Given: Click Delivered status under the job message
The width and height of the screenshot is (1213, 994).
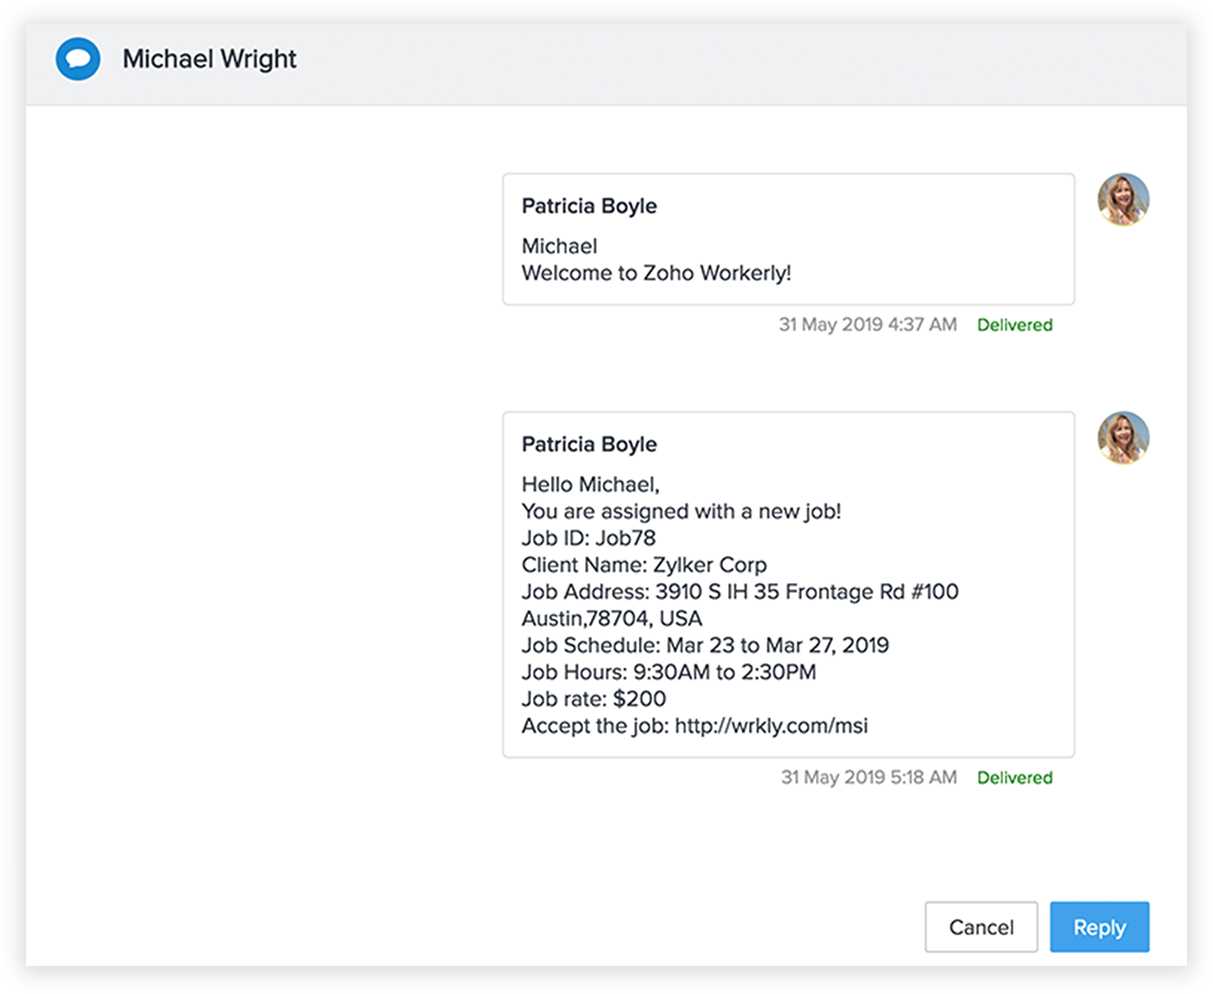Looking at the screenshot, I should coord(1014,778).
